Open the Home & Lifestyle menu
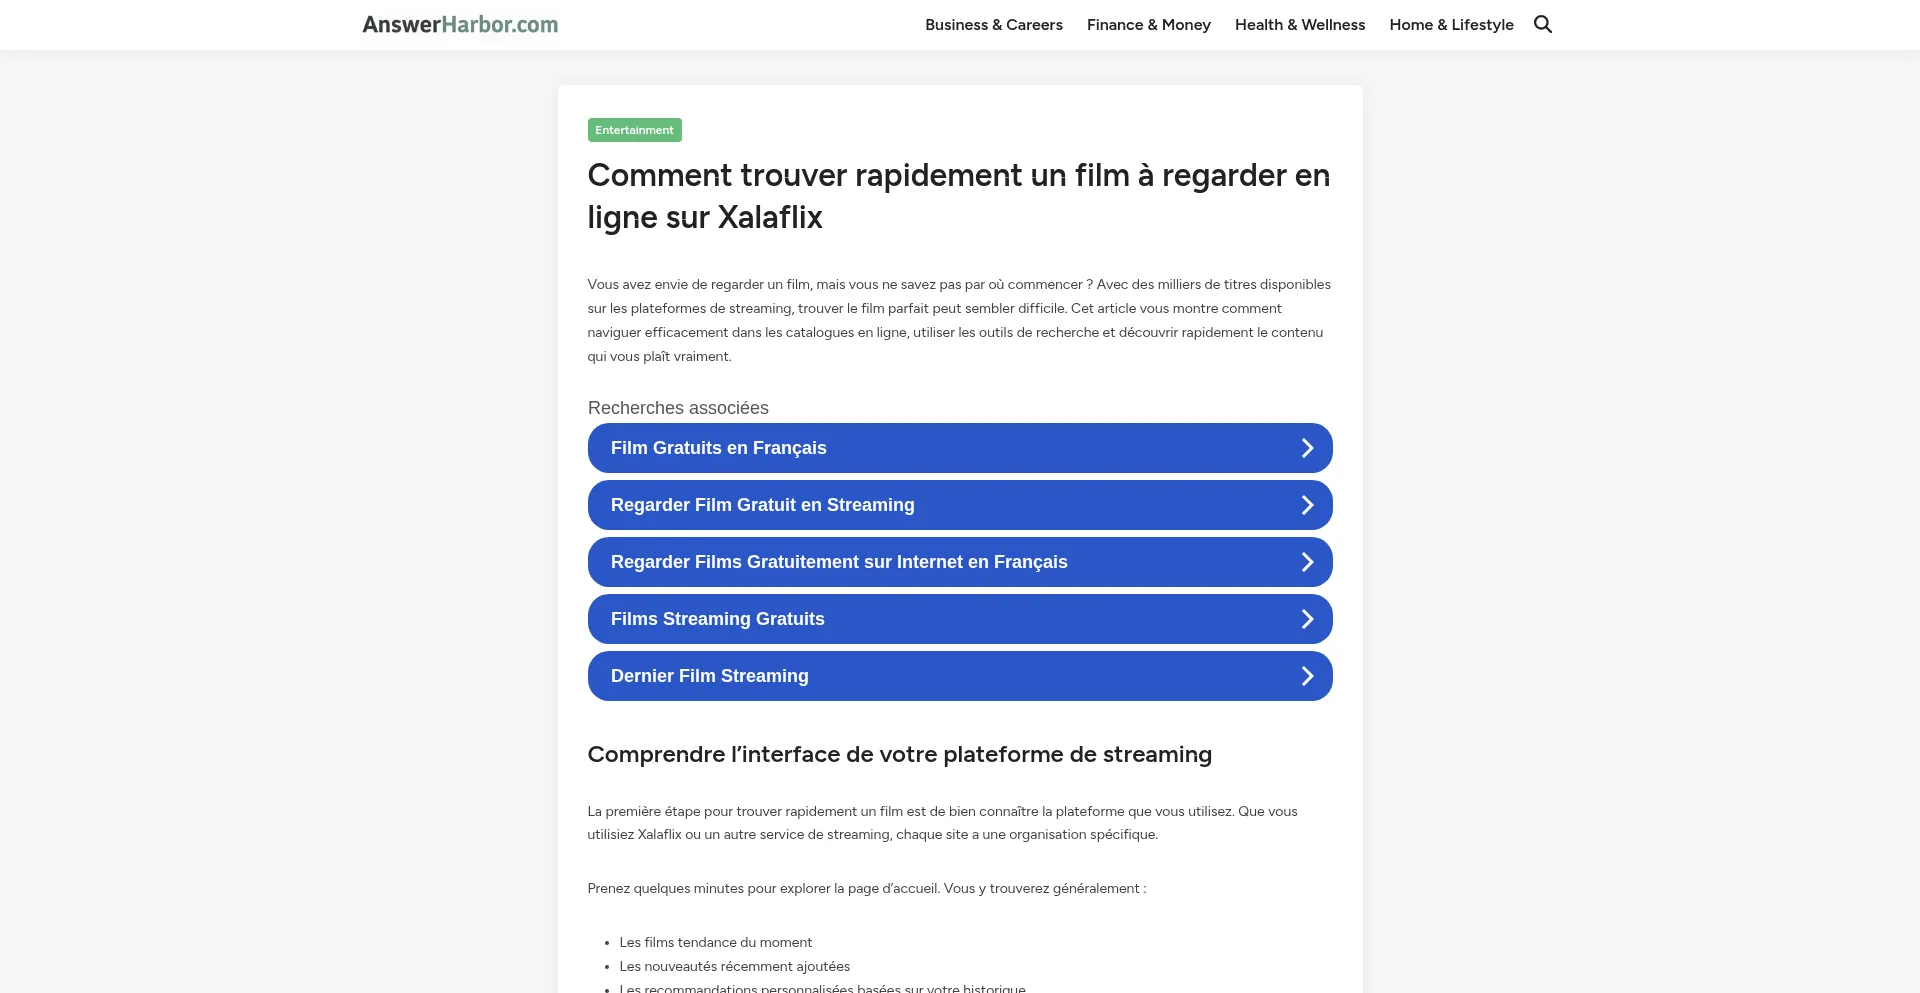This screenshot has height=993, width=1920. [1451, 25]
